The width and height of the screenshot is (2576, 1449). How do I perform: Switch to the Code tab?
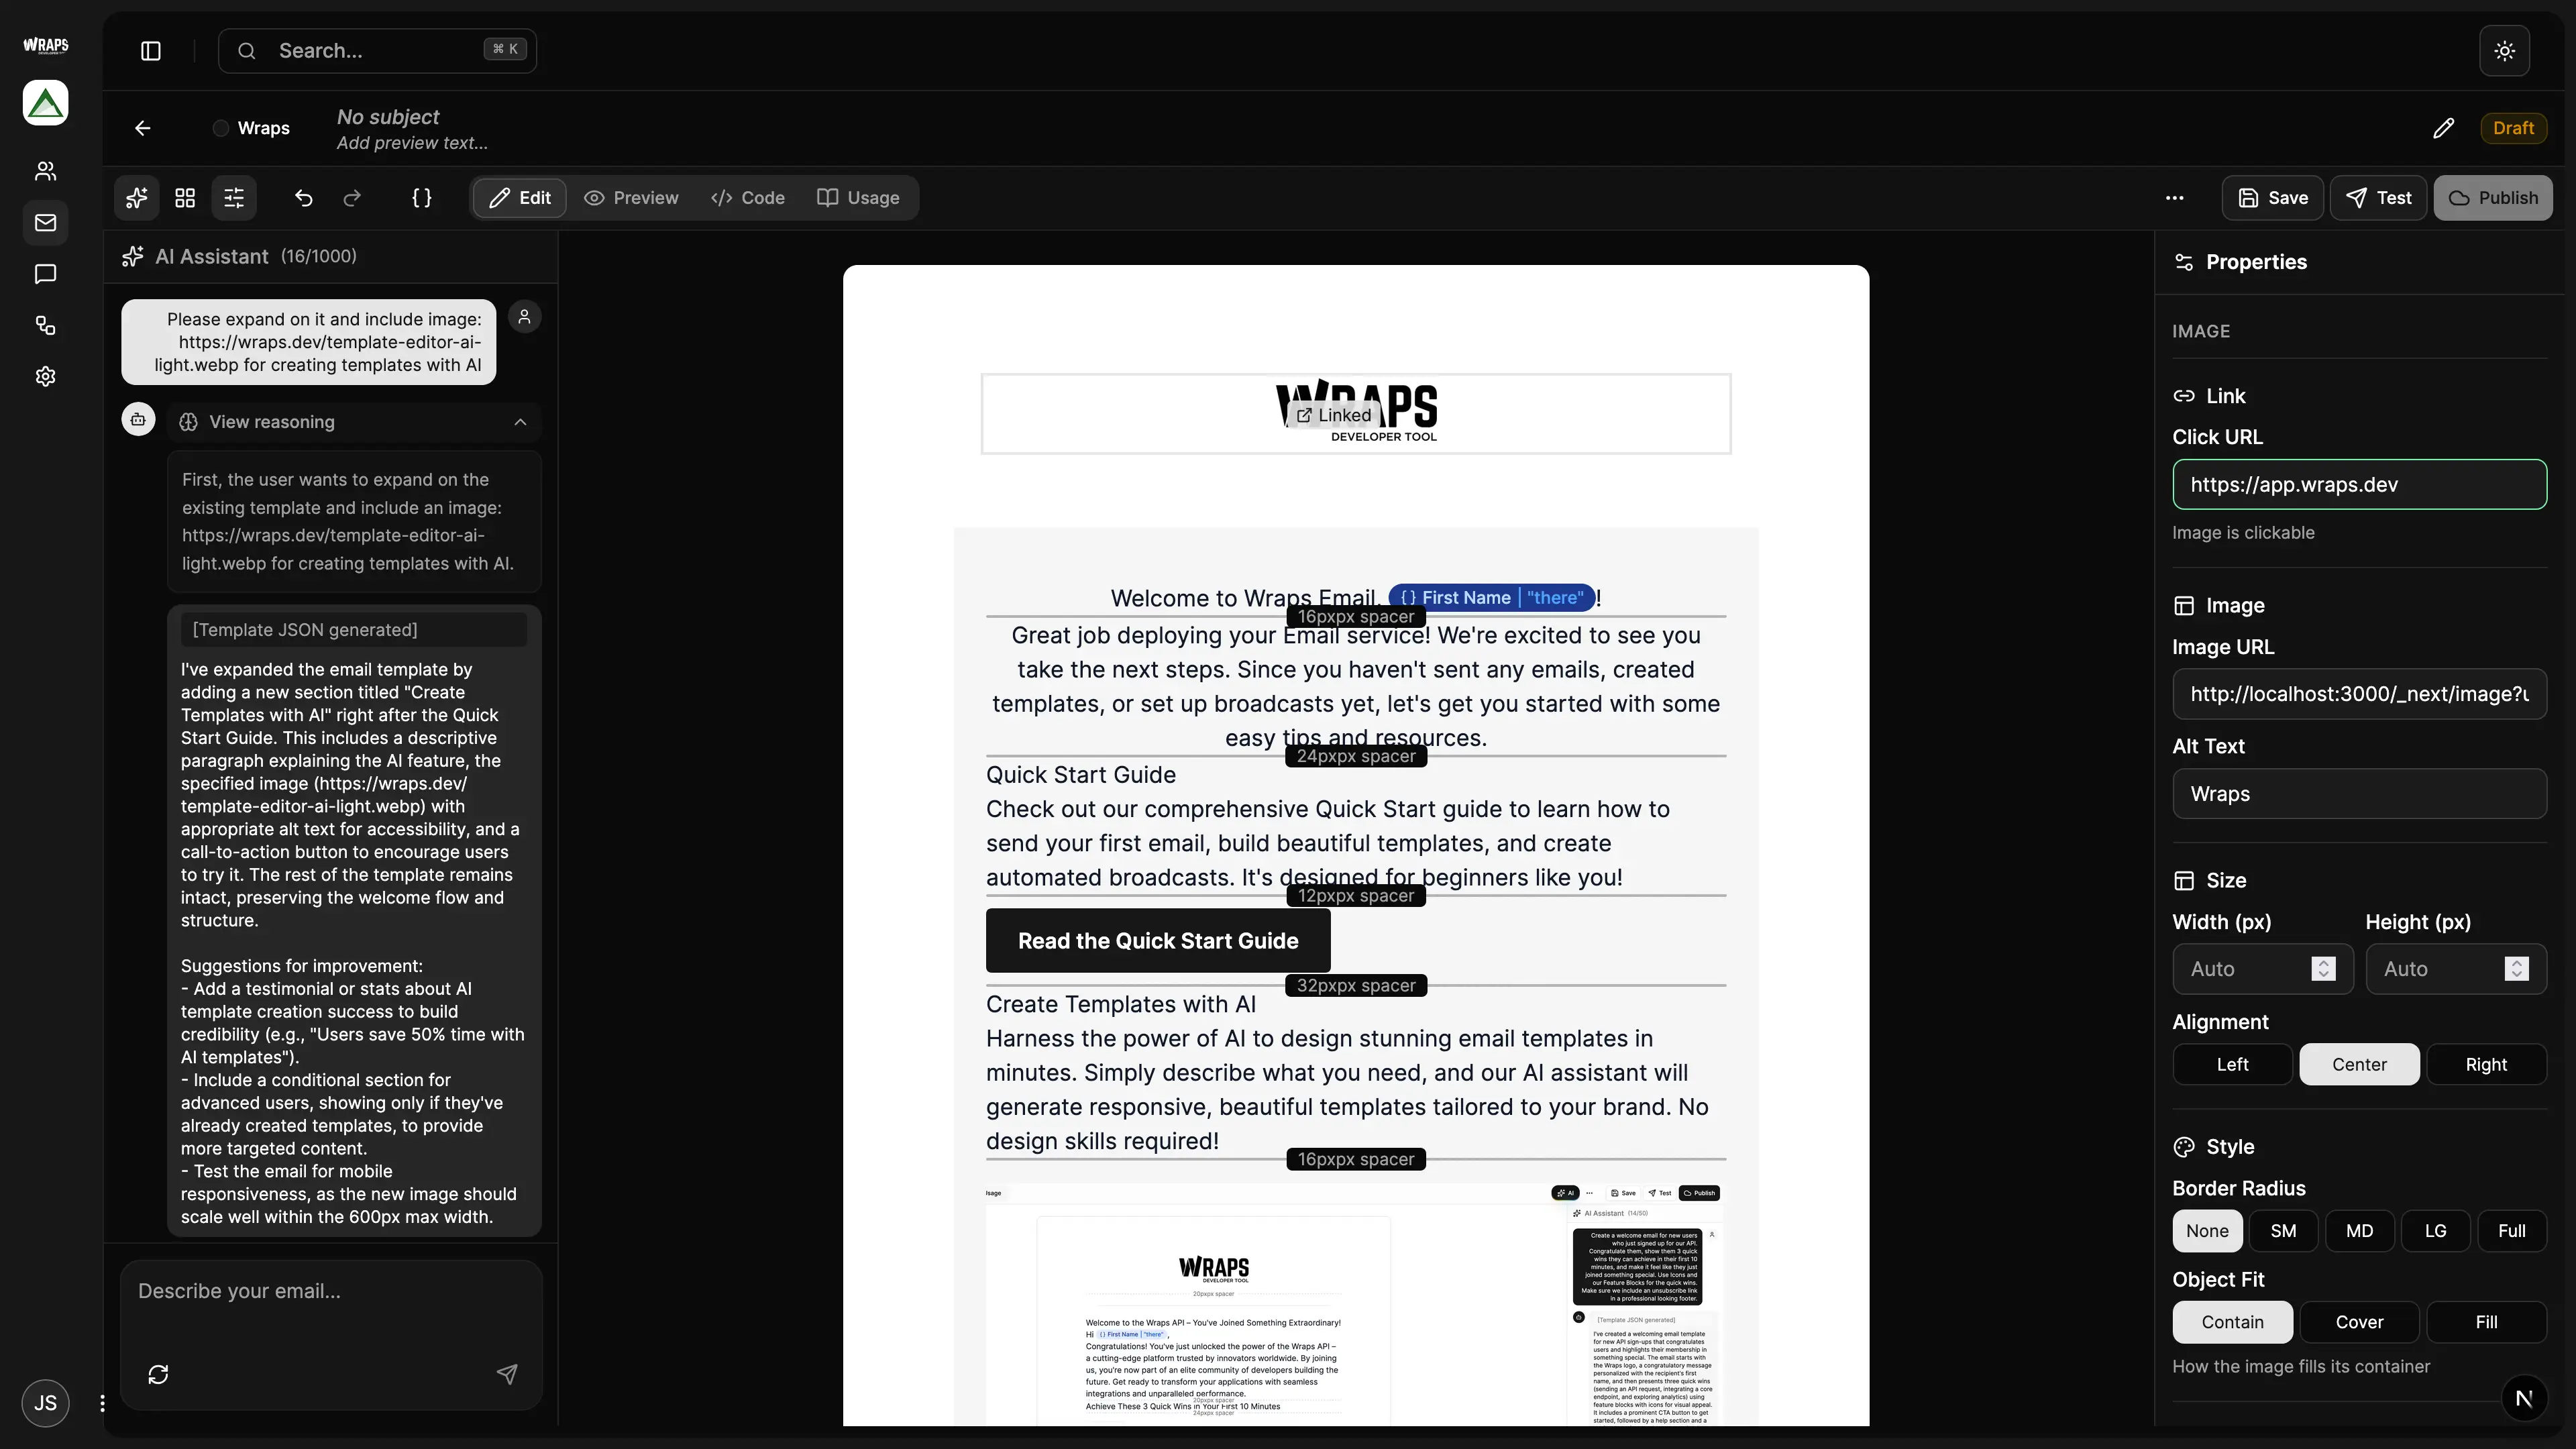pos(747,197)
